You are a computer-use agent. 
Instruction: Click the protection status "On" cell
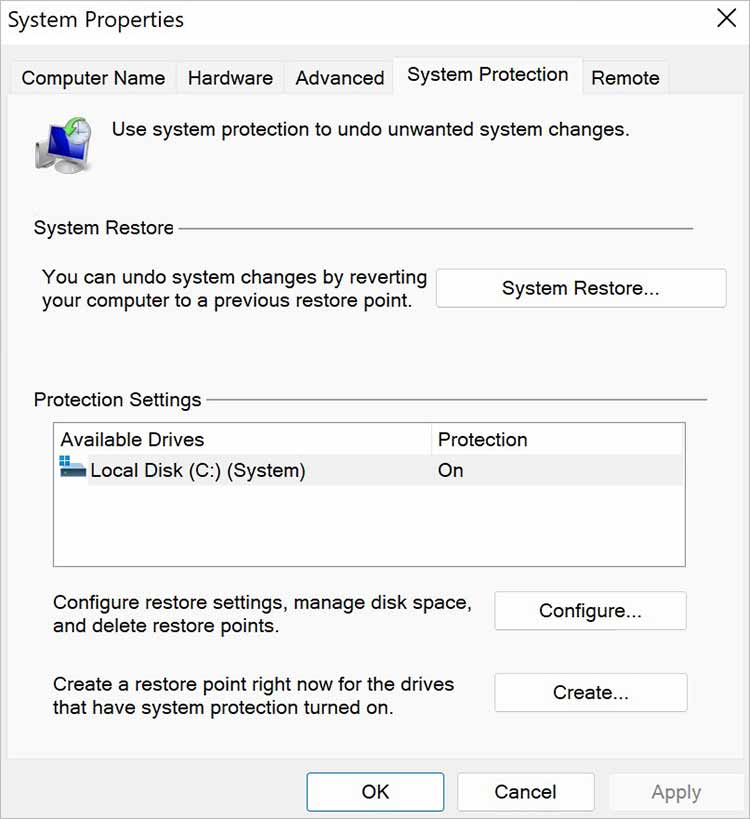451,470
